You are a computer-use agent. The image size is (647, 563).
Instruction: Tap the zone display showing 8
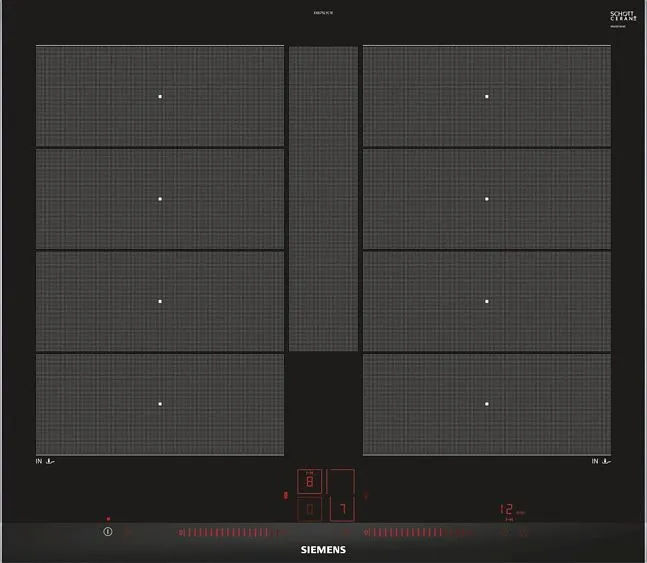click(309, 481)
